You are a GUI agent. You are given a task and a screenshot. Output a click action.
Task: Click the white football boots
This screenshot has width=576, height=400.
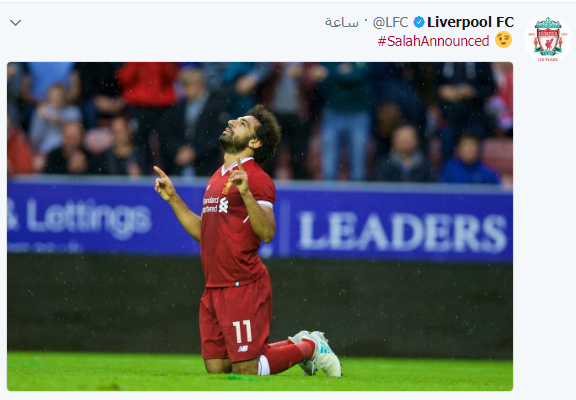point(317,353)
